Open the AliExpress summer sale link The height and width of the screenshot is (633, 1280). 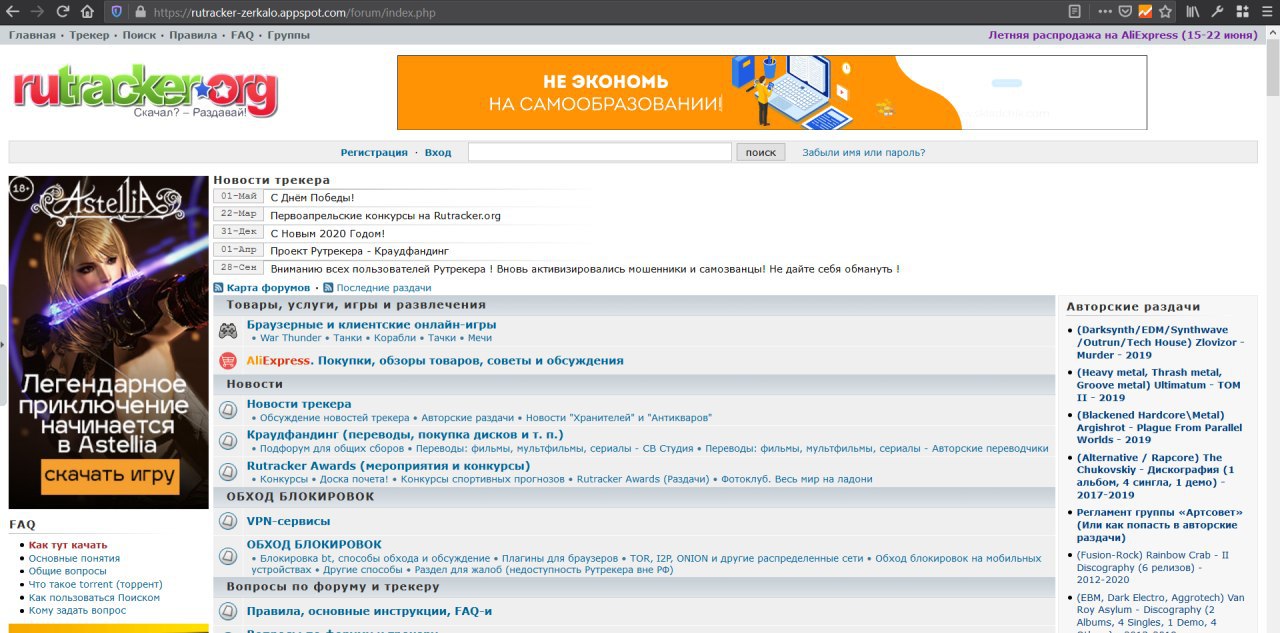[x=1123, y=35]
